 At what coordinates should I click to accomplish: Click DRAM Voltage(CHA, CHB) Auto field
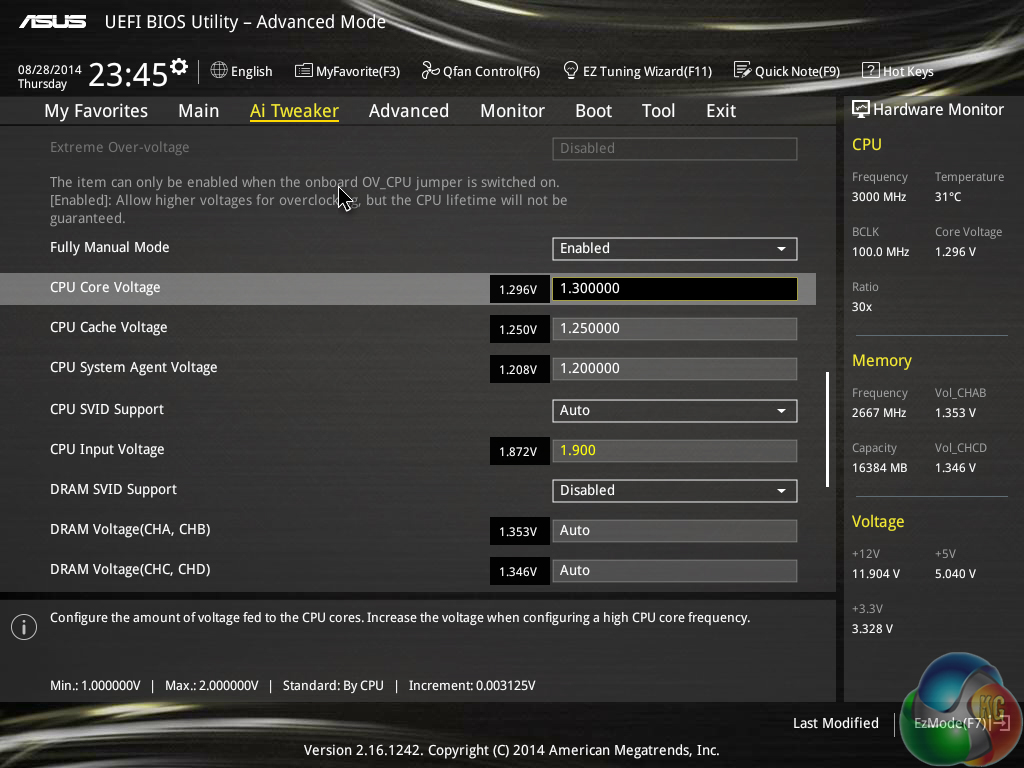point(674,530)
